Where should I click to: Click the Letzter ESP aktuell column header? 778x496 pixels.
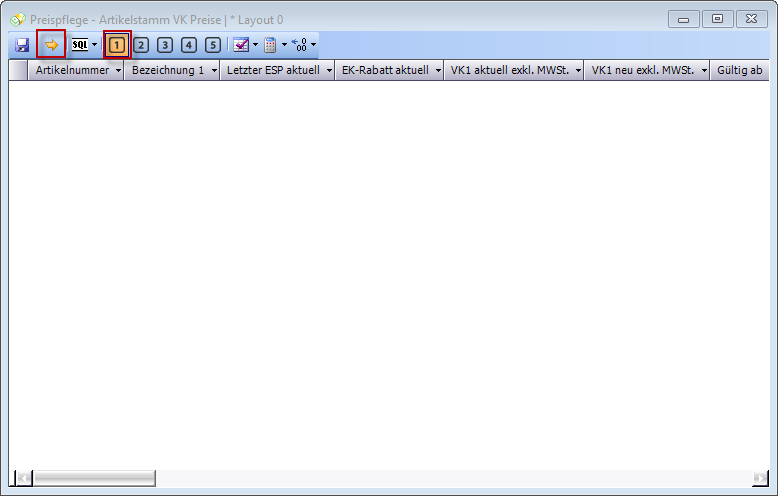(273, 71)
